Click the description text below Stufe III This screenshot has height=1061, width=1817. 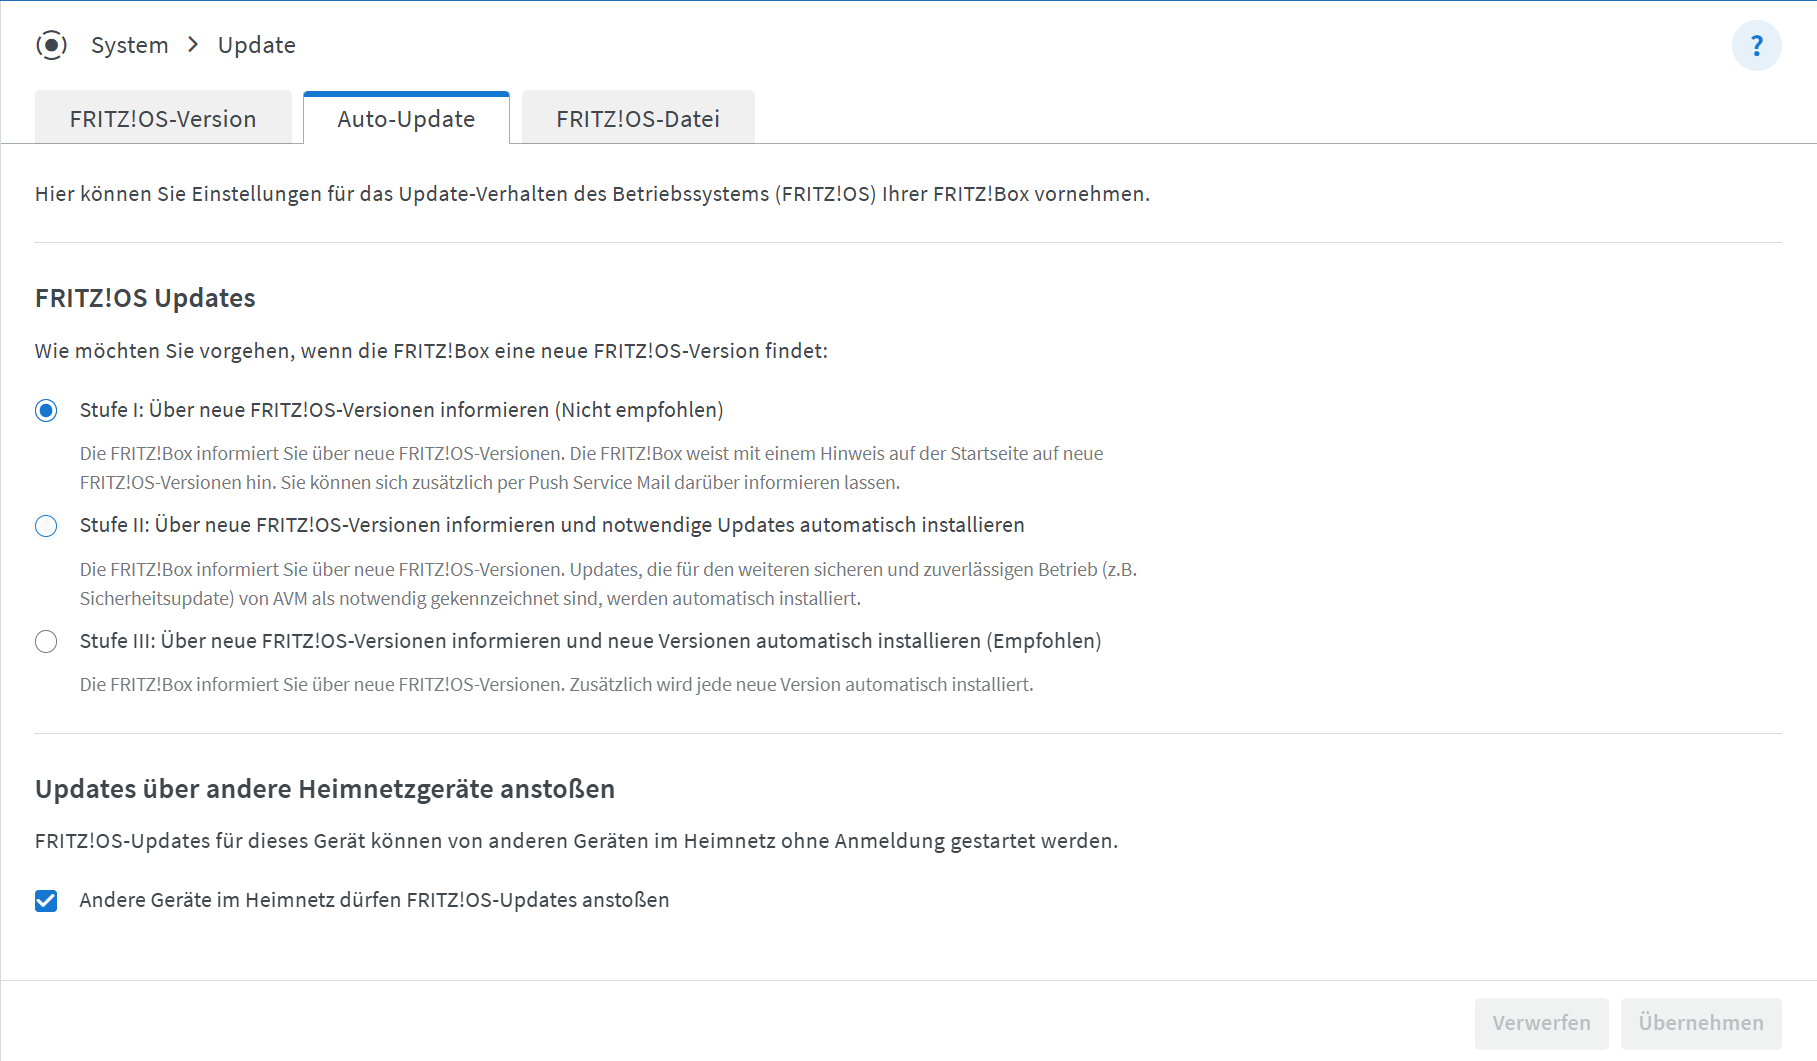click(x=556, y=685)
